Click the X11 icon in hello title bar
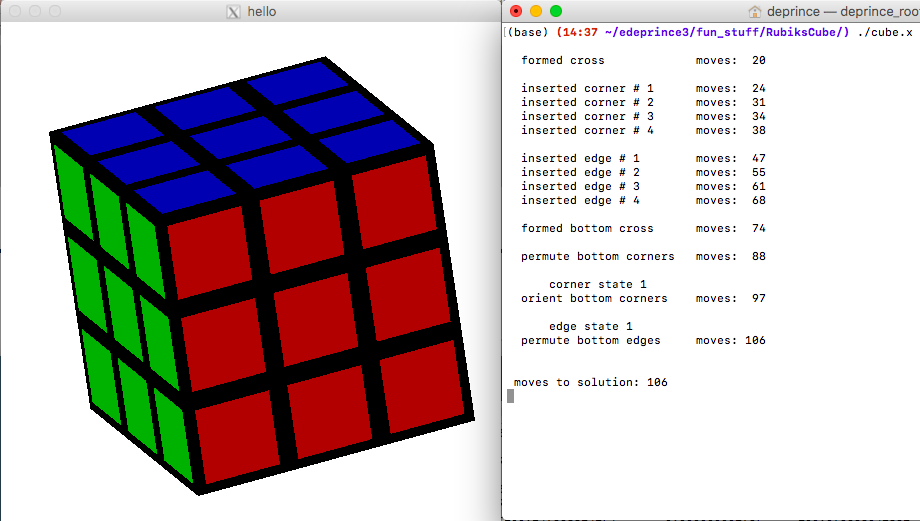920x521 pixels. (x=234, y=12)
